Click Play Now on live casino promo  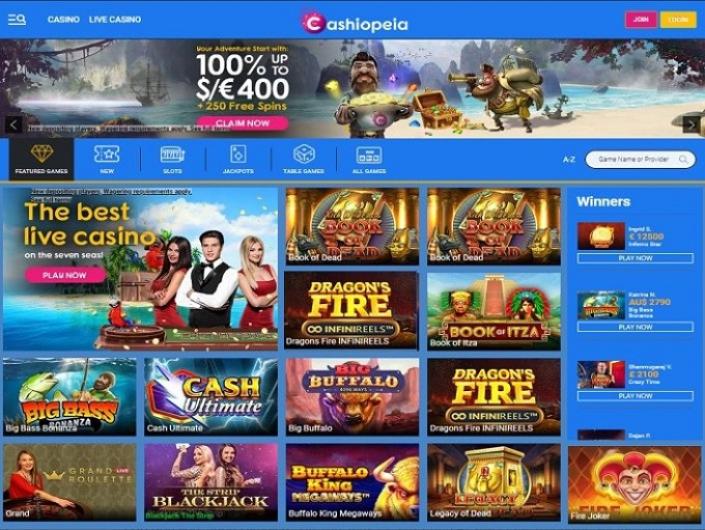coord(65,275)
